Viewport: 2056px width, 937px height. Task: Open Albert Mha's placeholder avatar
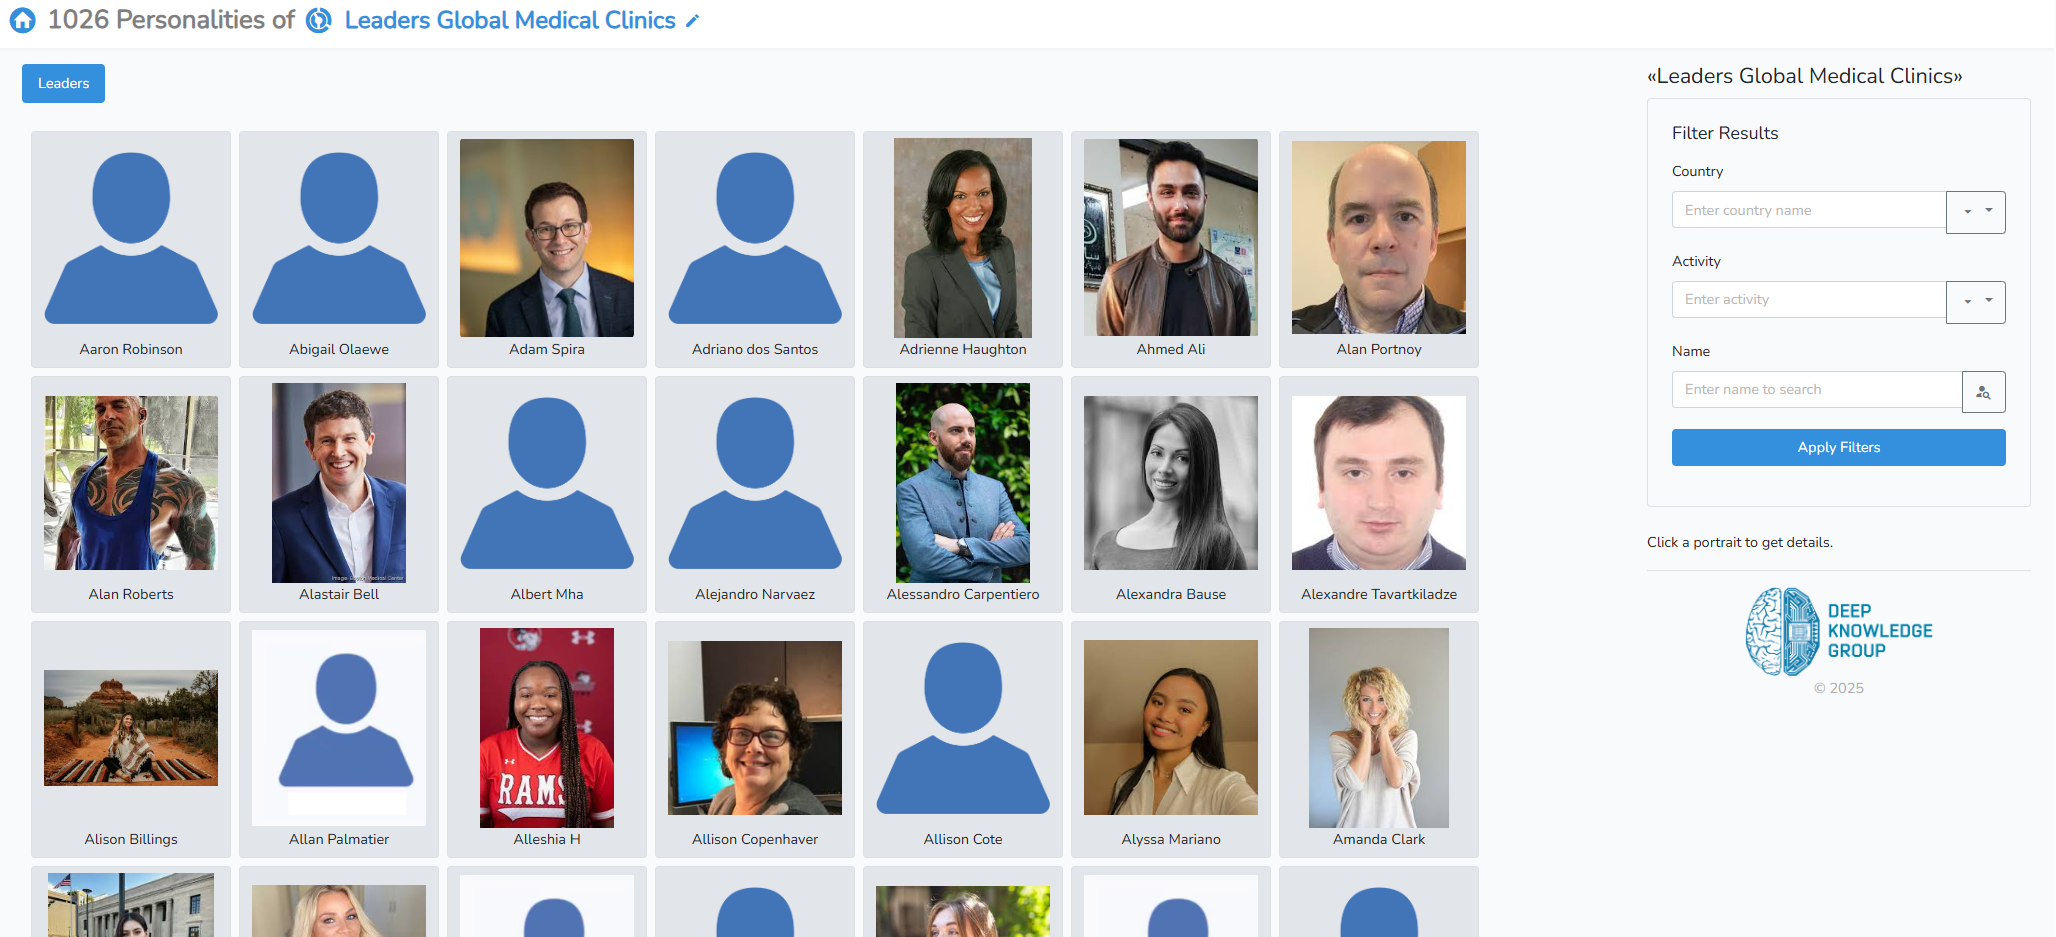pyautogui.click(x=547, y=483)
